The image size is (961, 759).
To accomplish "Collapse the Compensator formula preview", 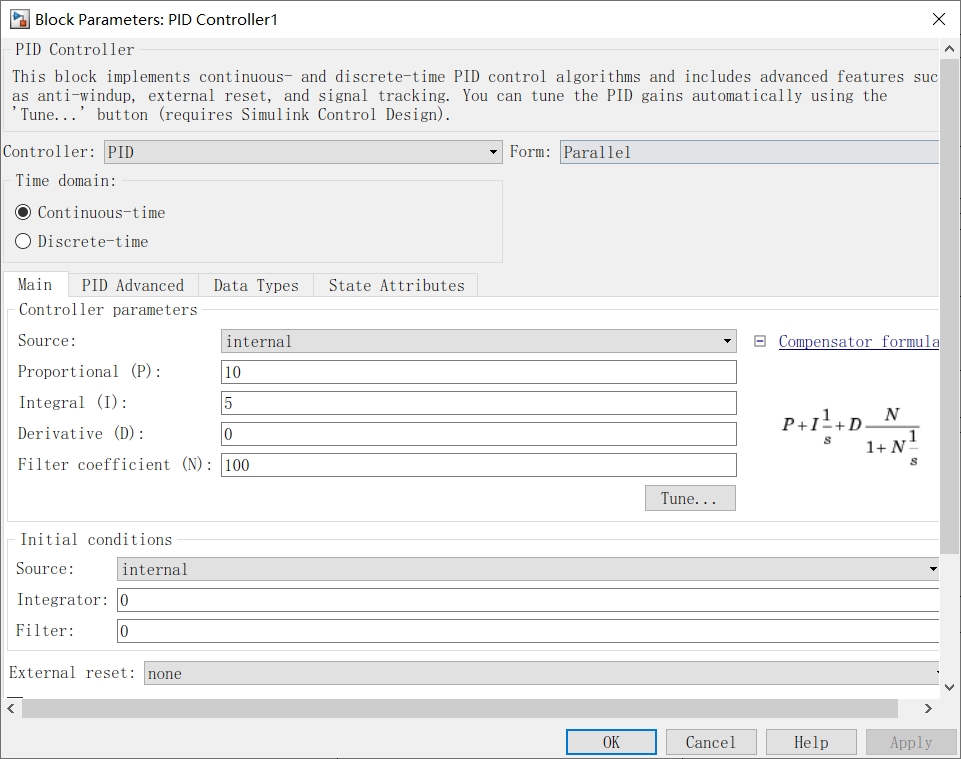I will coord(759,341).
